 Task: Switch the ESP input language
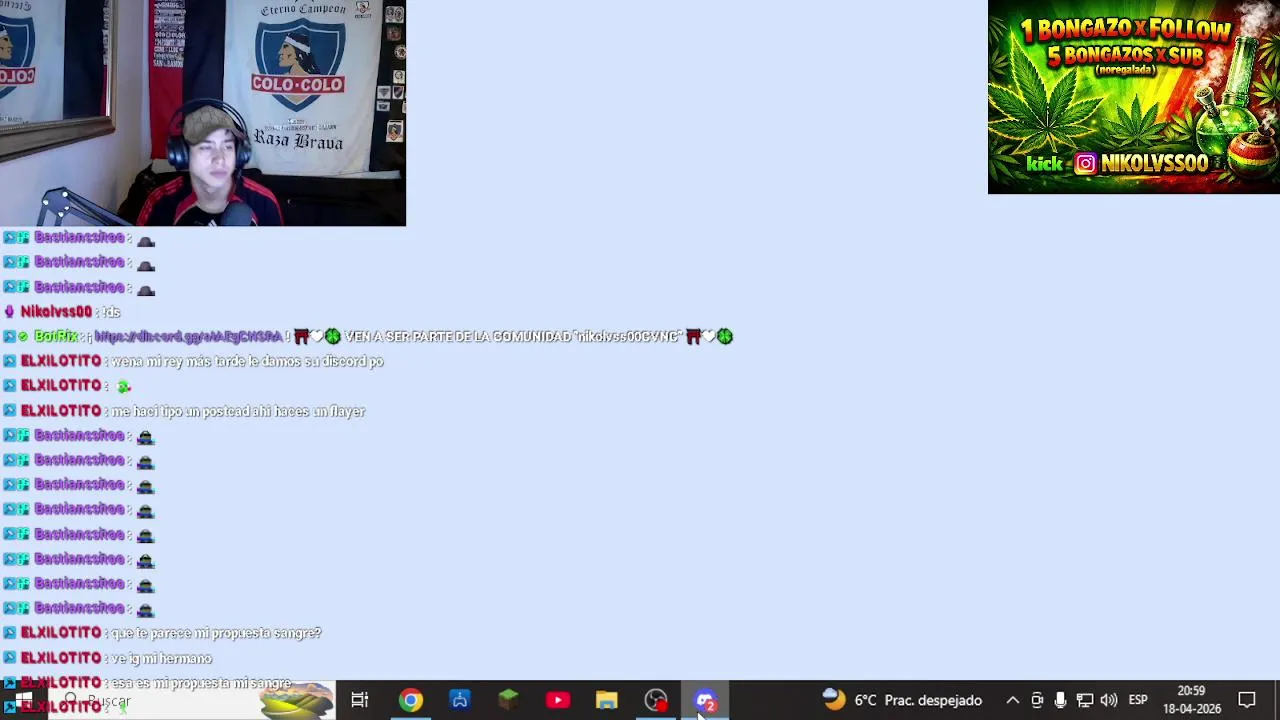1138,700
